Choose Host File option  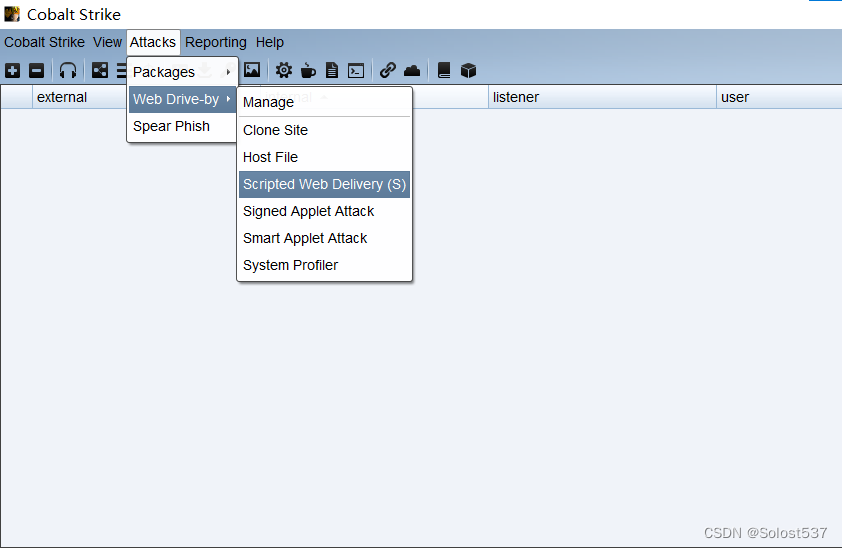coord(324,157)
